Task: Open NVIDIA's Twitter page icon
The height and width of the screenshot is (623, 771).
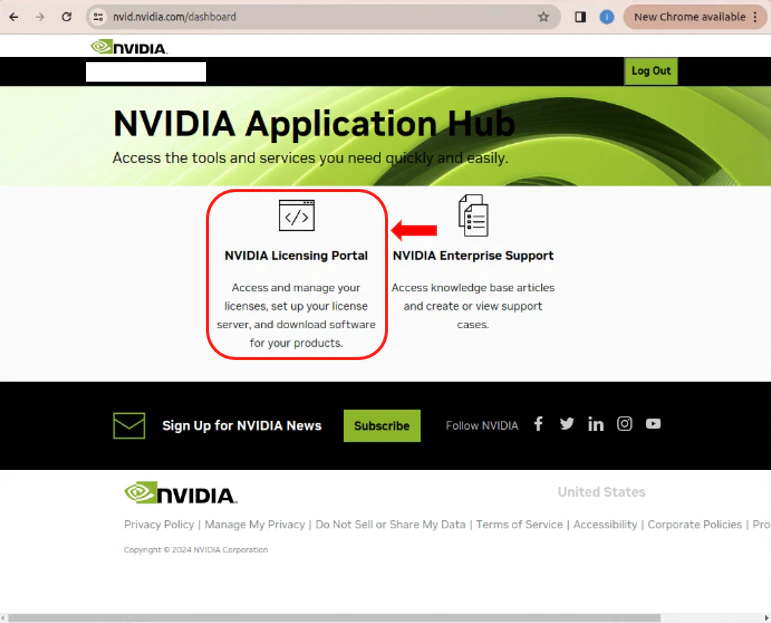Action: click(x=566, y=424)
